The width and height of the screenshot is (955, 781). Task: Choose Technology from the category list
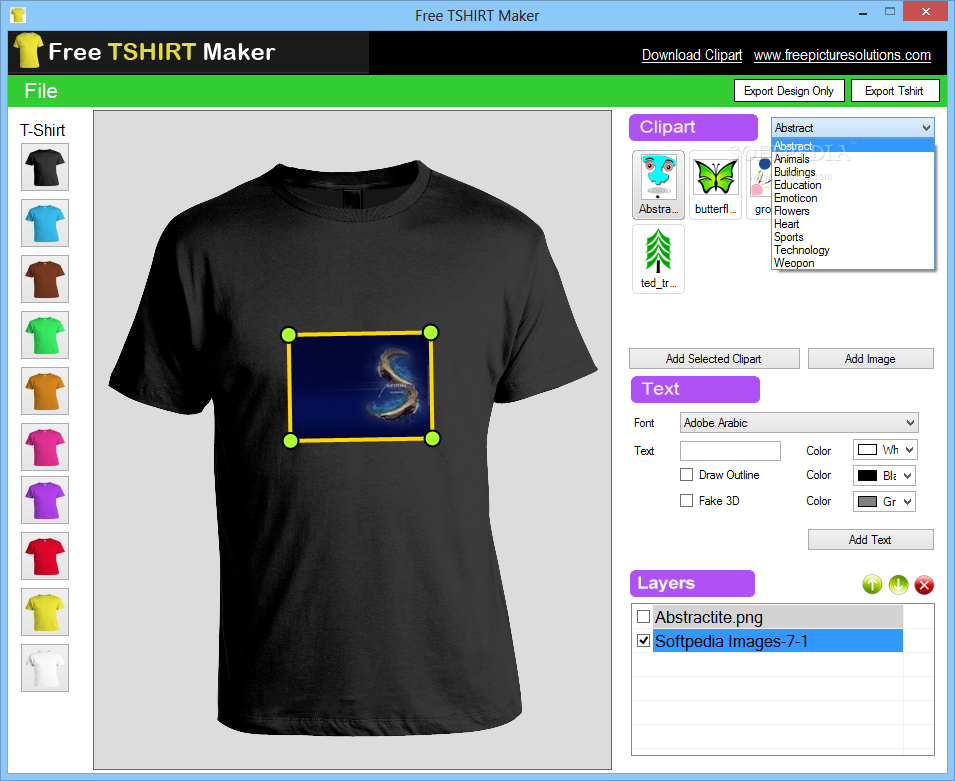point(853,250)
